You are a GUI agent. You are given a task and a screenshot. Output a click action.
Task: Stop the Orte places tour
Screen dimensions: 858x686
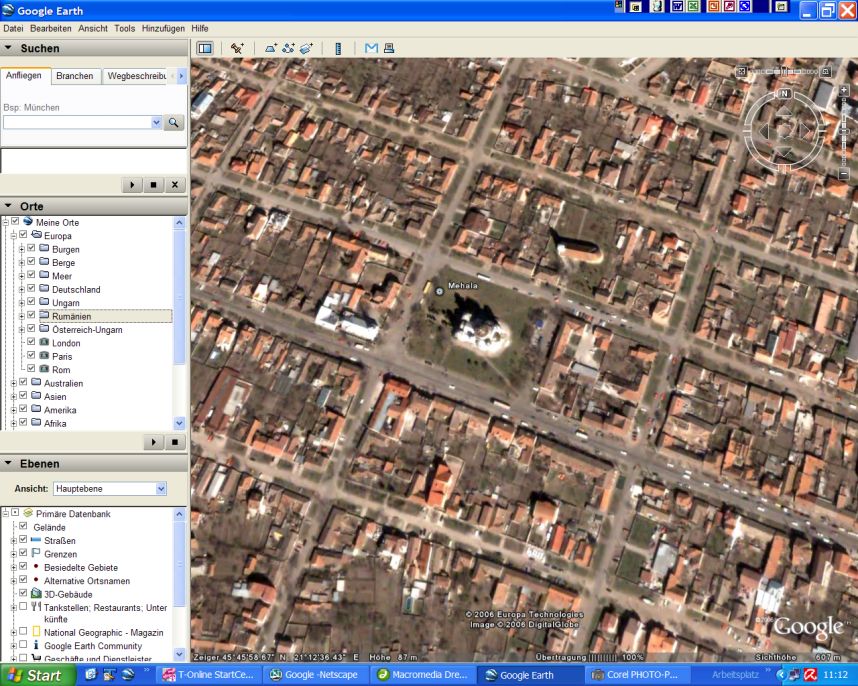click(x=175, y=442)
